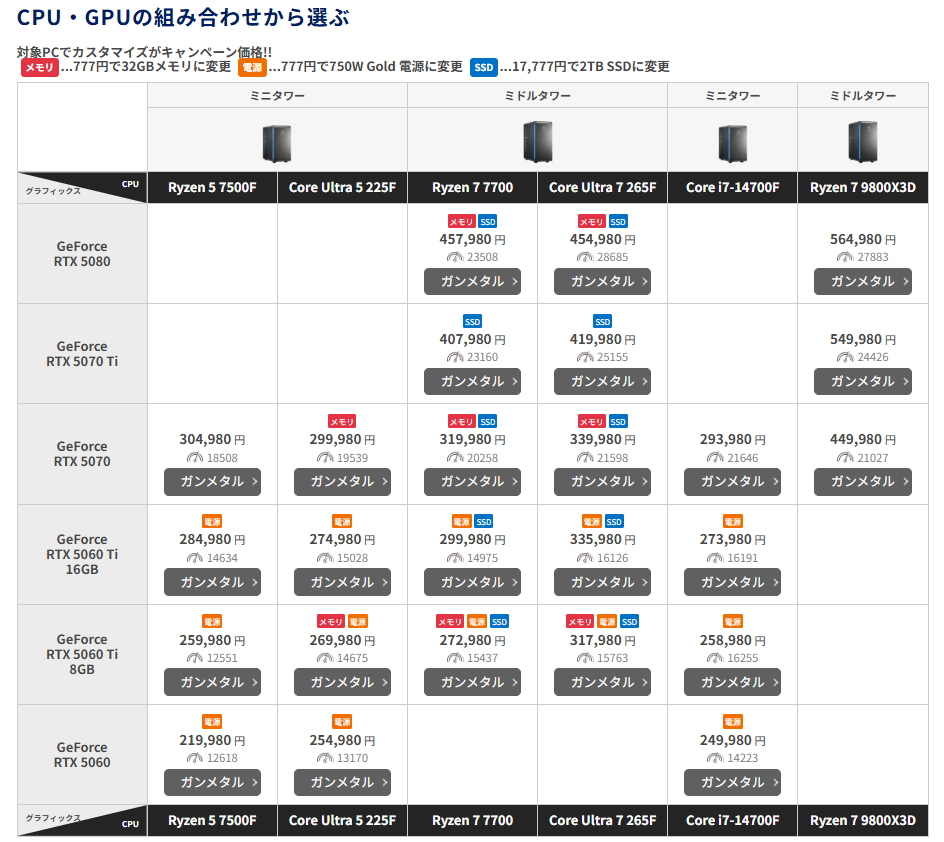Click the SSD badge above 419,980円
944x842 pixels.
tap(603, 321)
